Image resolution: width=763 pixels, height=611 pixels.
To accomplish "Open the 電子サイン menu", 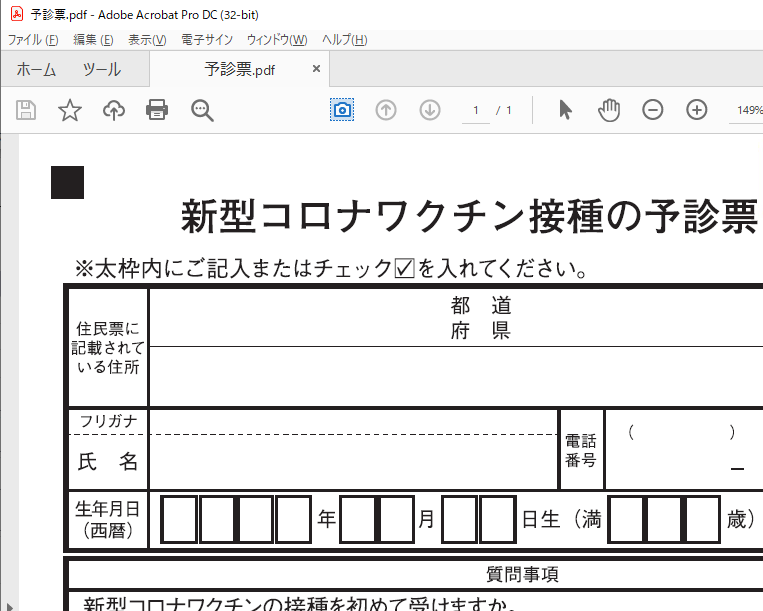I will point(207,40).
